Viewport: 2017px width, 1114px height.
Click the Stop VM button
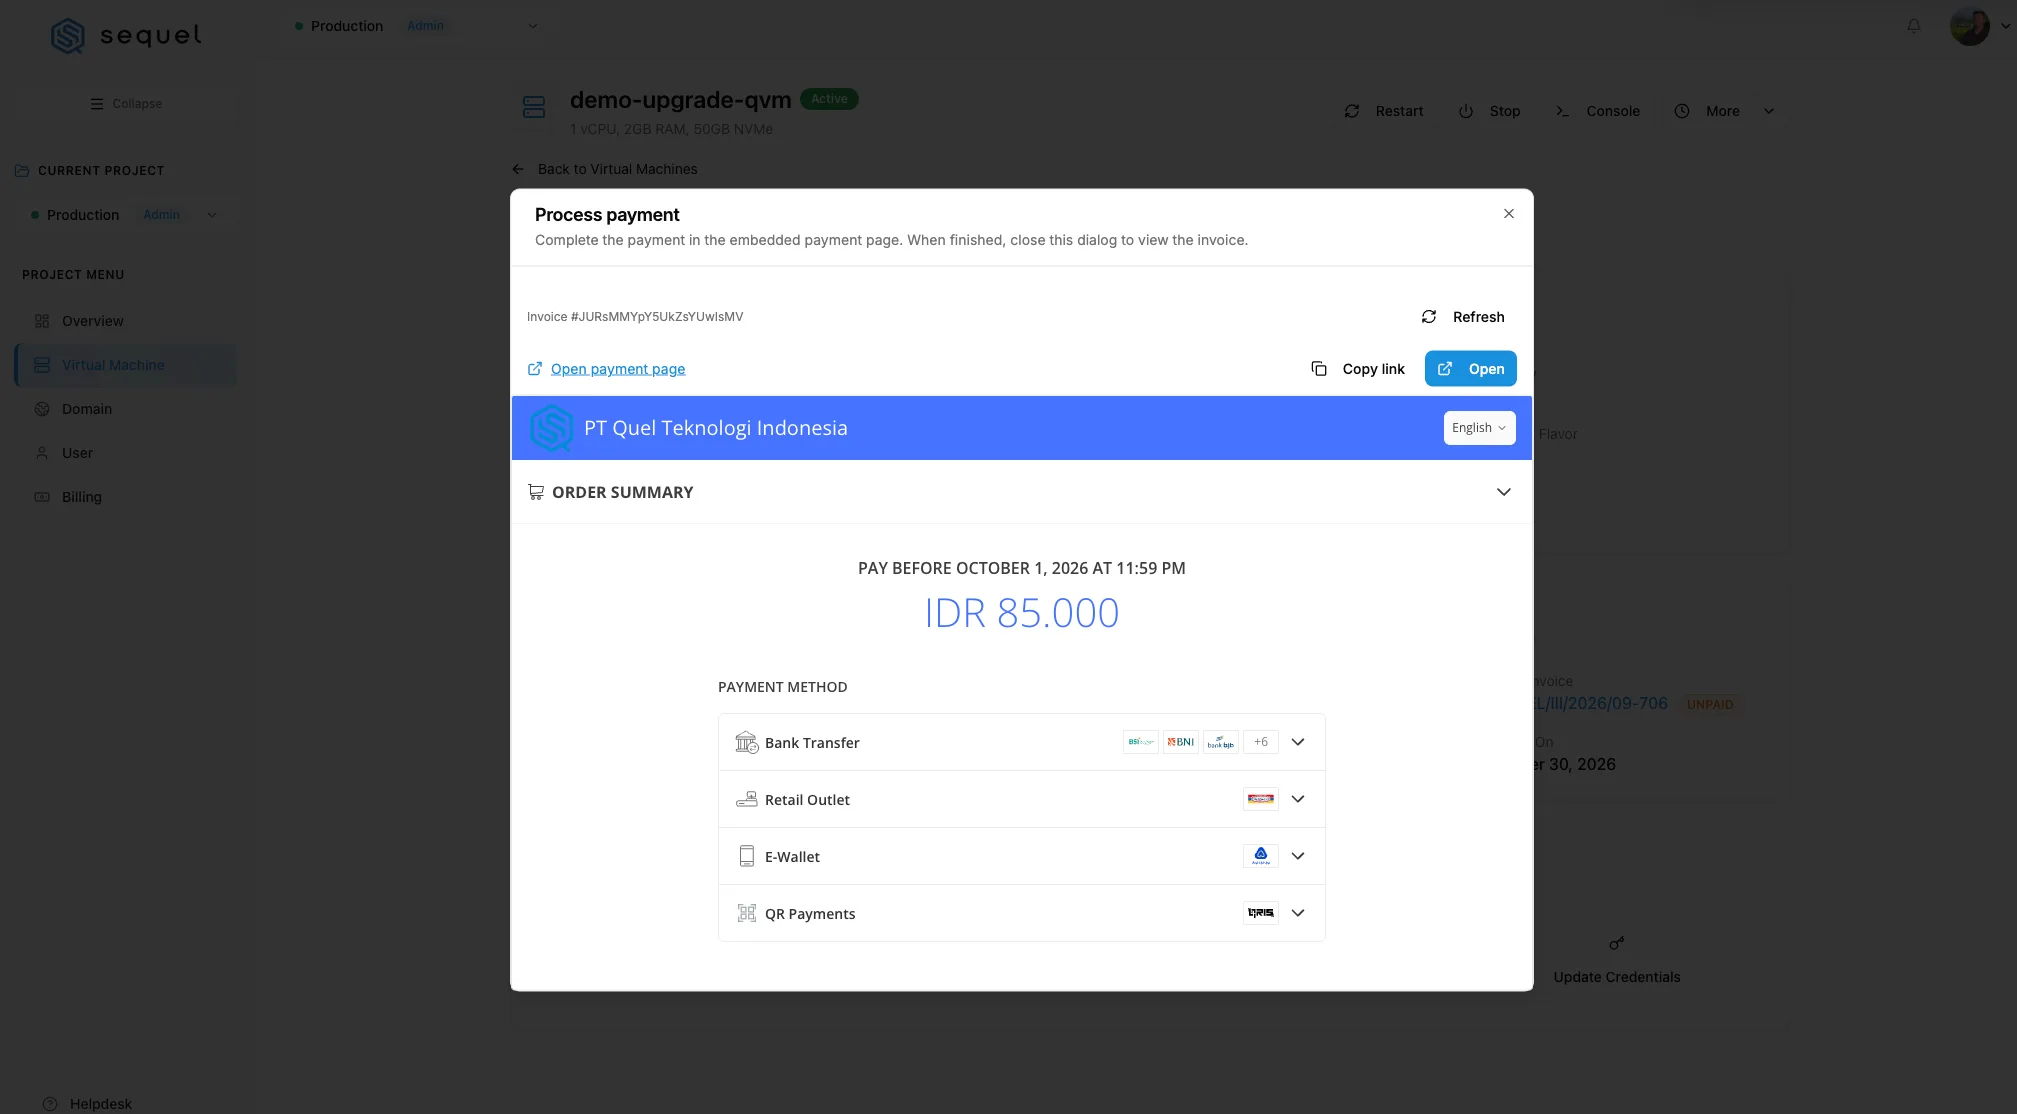point(1489,111)
